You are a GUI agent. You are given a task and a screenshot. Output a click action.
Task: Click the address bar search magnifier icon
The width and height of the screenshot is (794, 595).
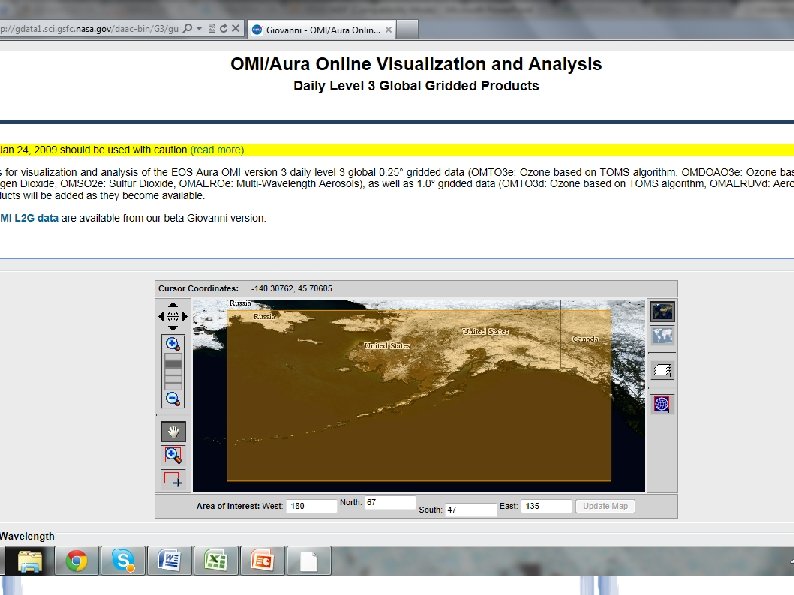187,29
